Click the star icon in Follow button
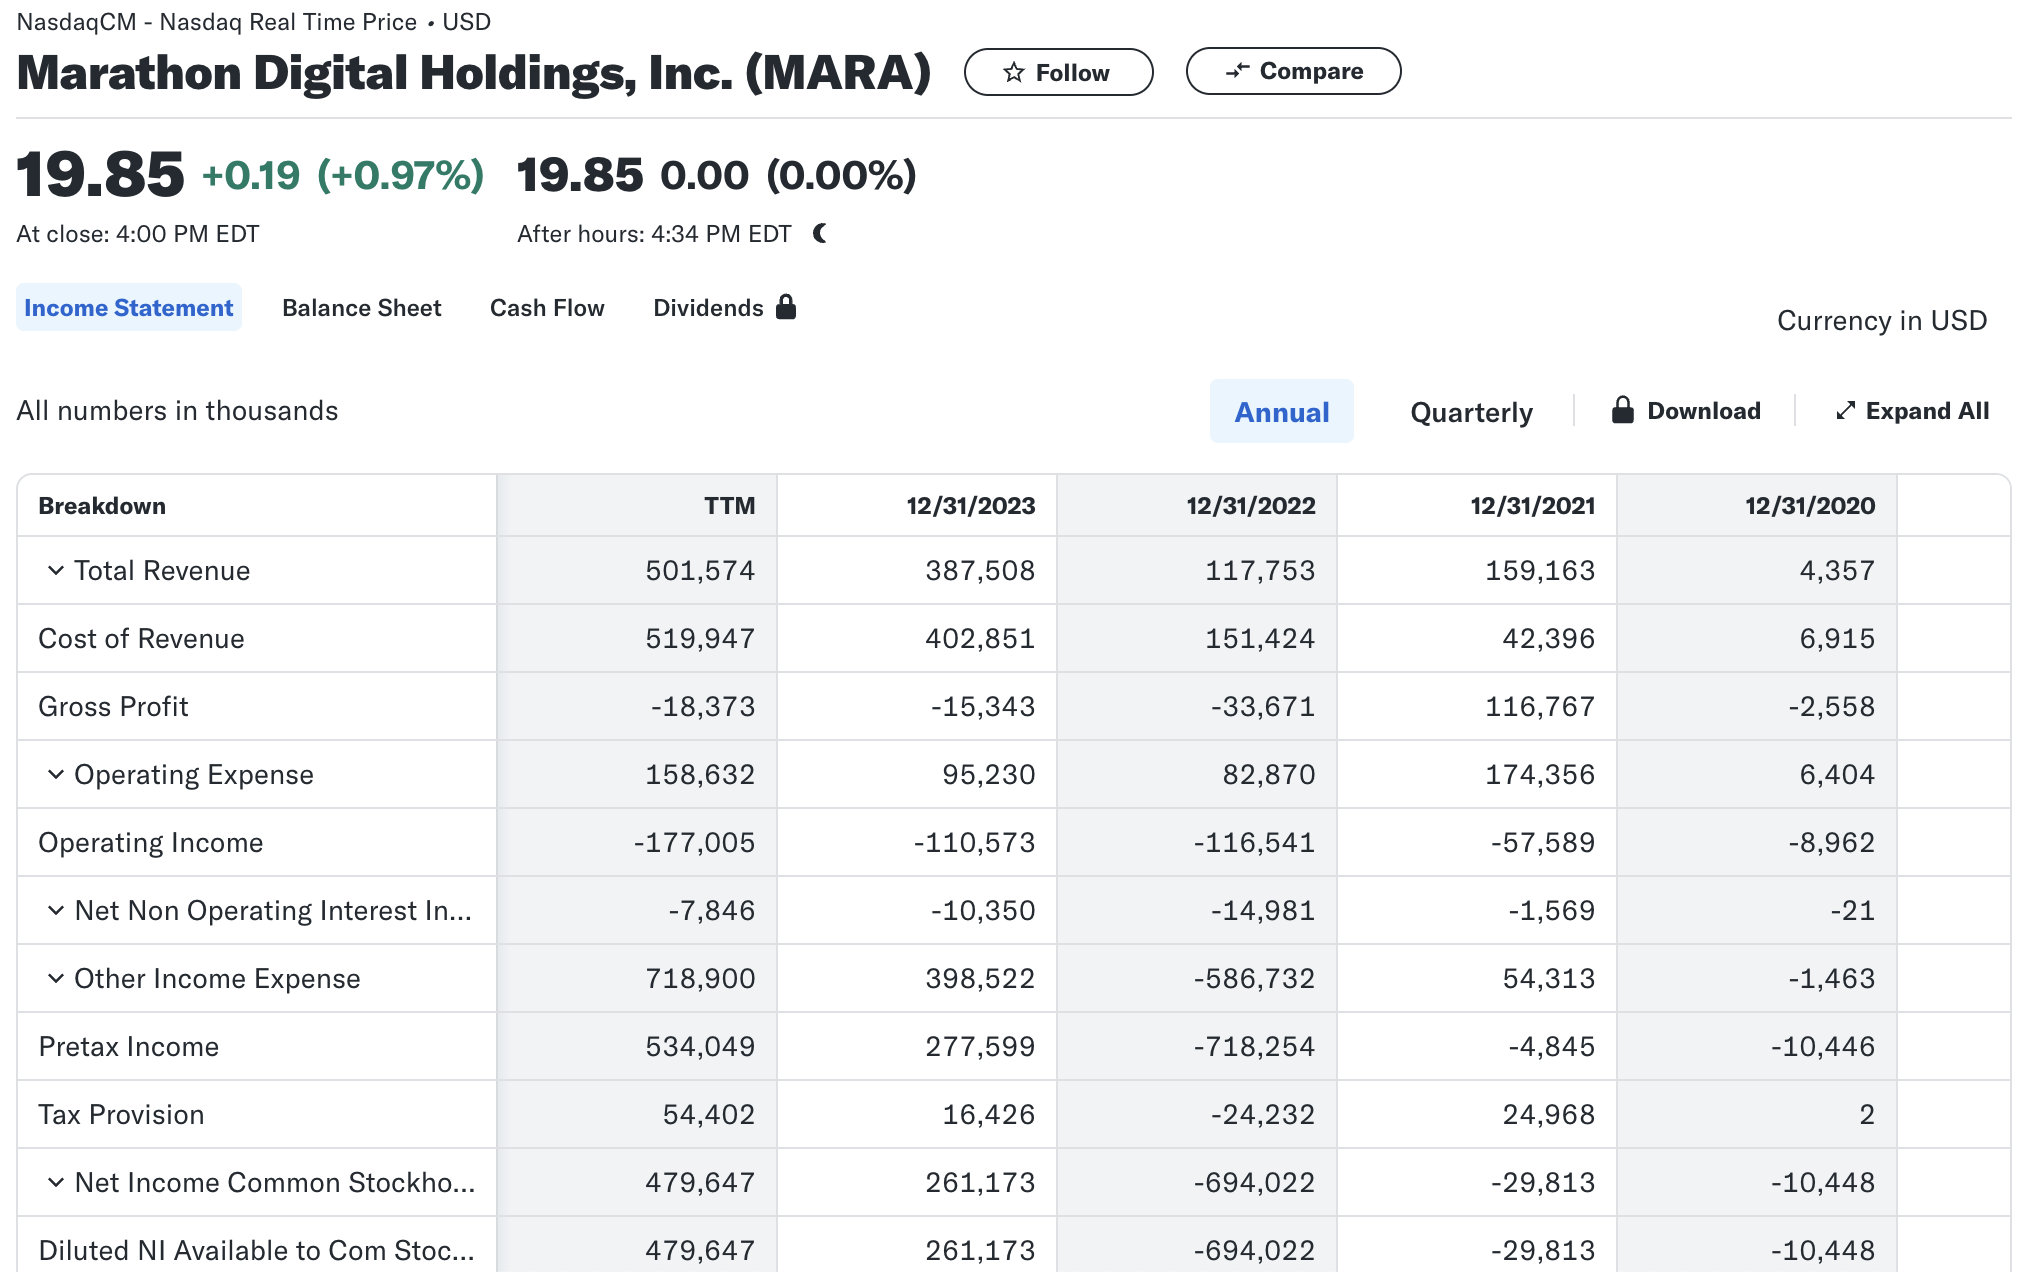 1014,73
